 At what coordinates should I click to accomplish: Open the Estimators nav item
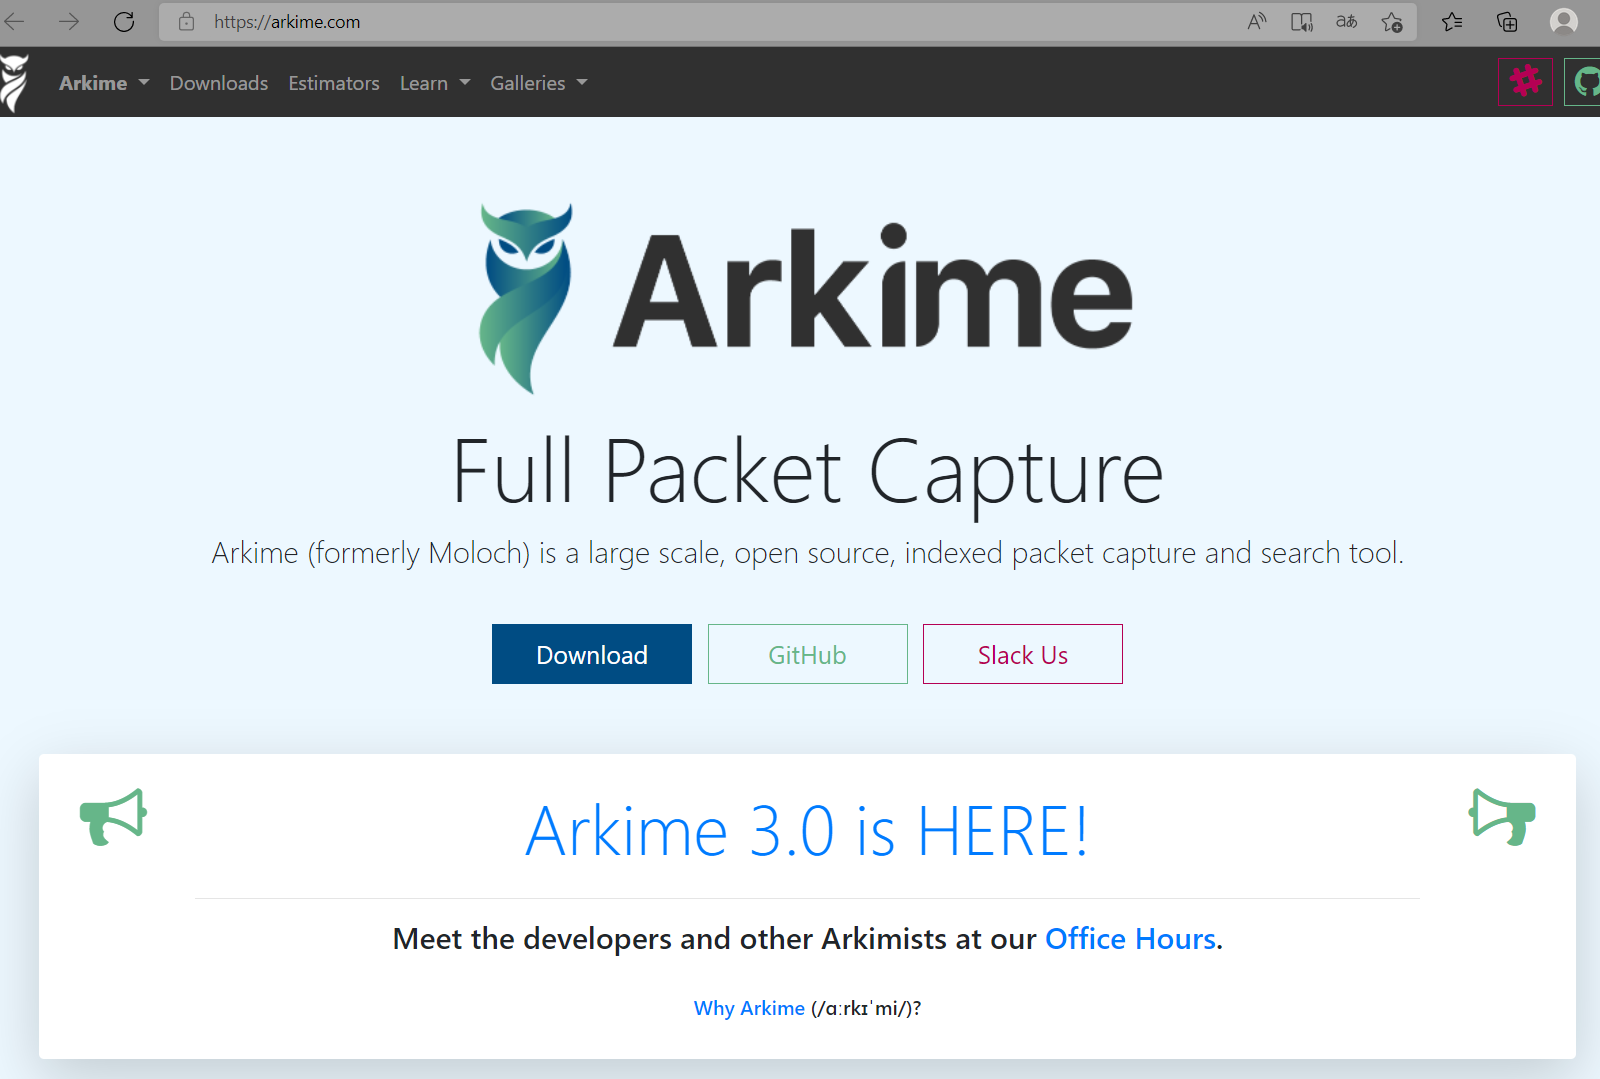click(x=334, y=83)
